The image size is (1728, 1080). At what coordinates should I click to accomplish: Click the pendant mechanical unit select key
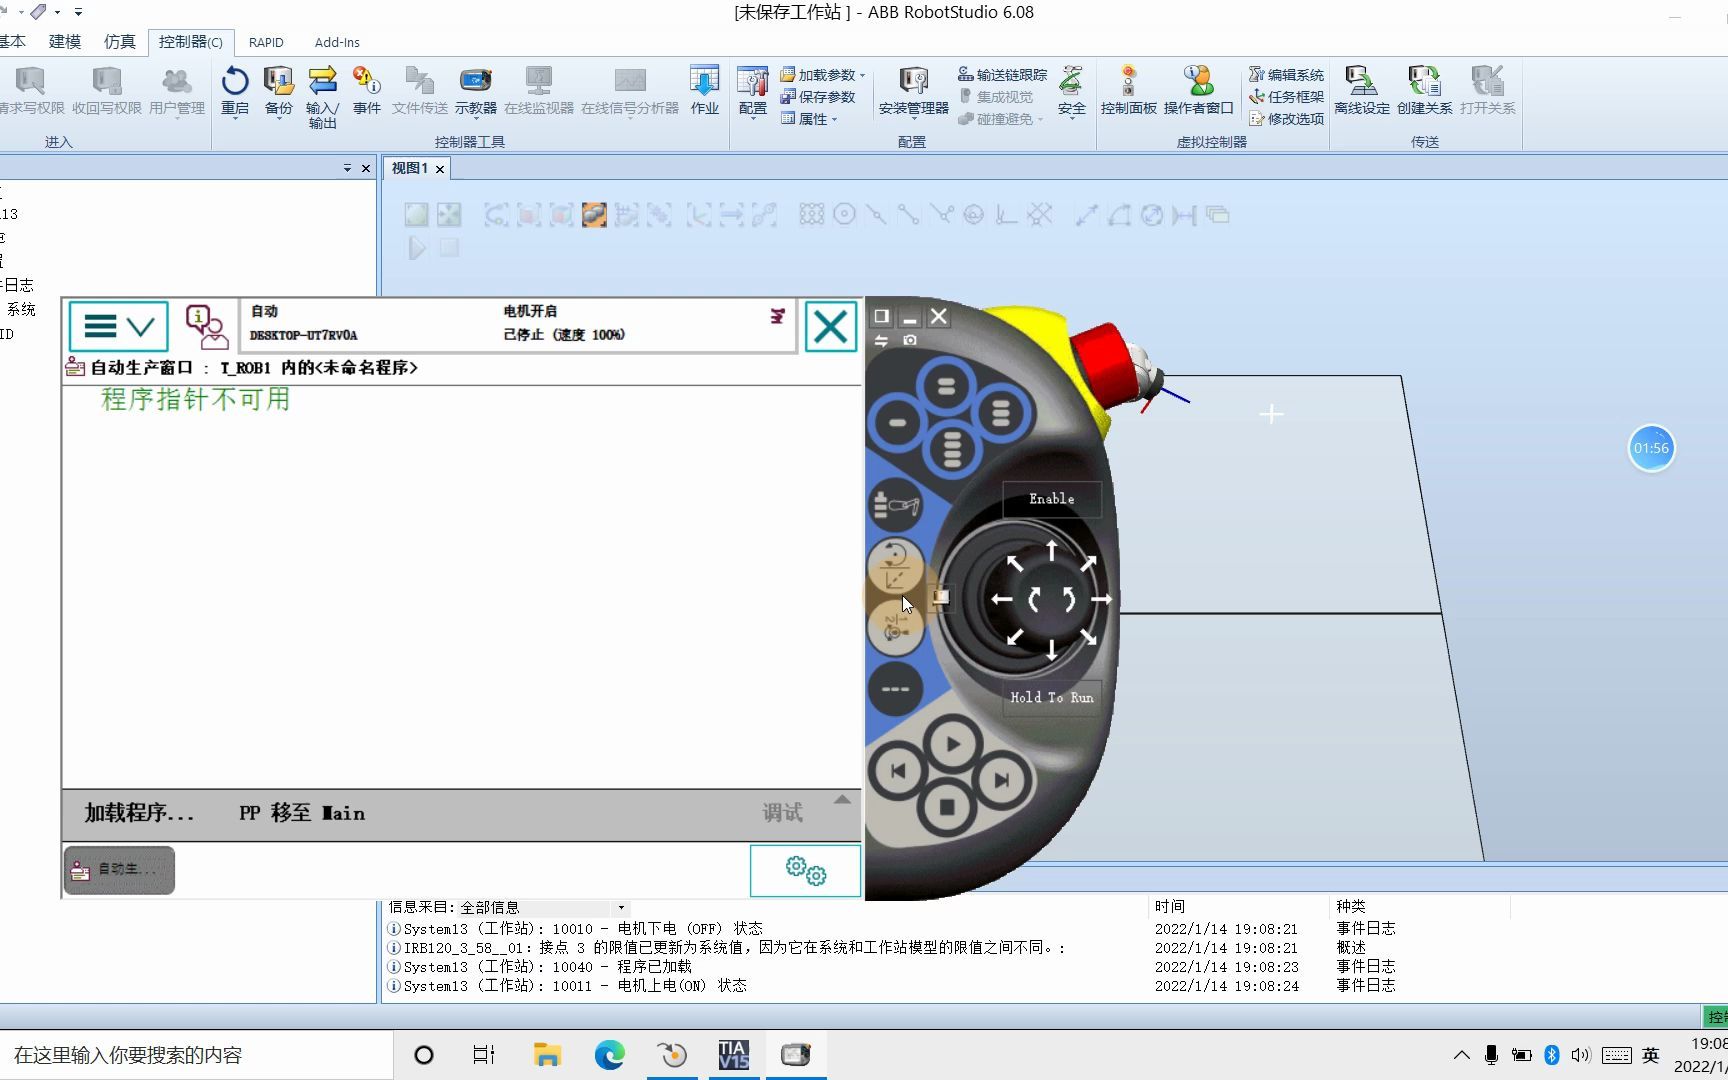coord(895,505)
